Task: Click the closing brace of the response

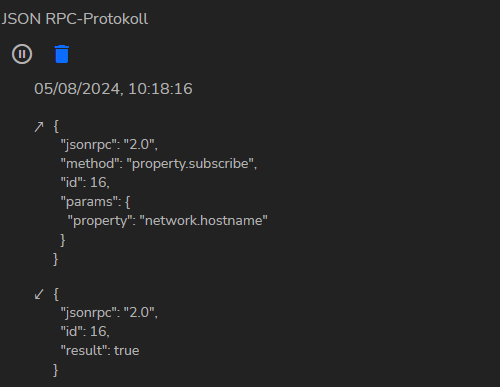Action: coord(56,370)
